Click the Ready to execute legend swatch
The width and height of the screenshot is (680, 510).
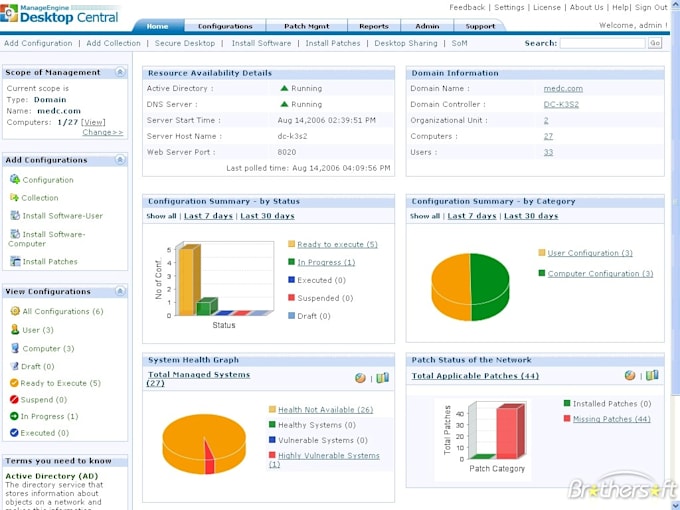click(291, 244)
